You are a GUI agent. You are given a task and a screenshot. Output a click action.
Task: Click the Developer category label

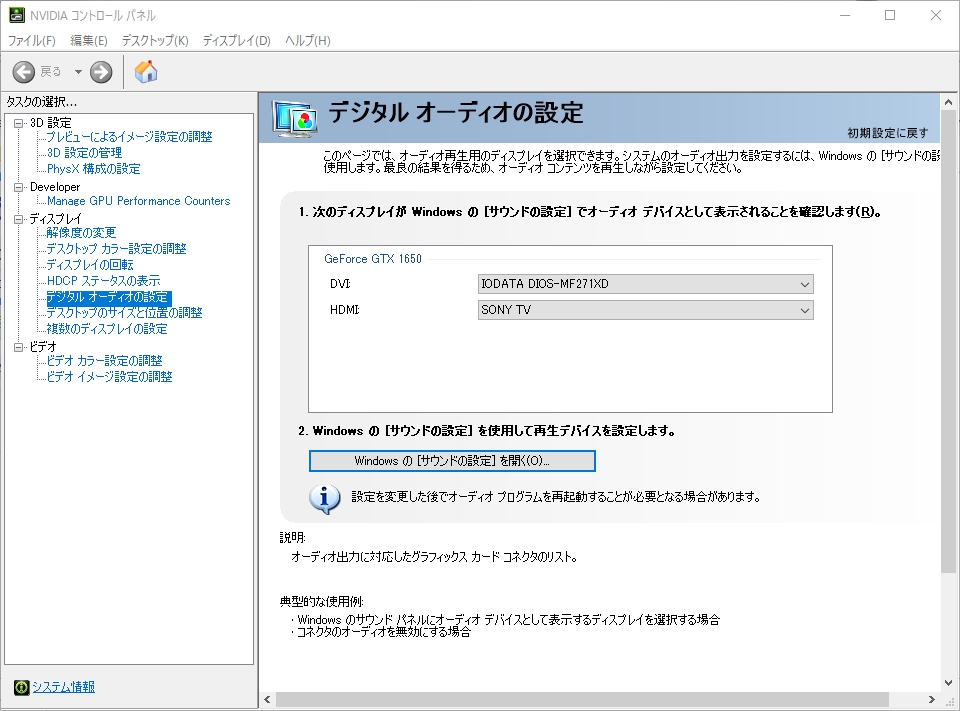click(x=55, y=187)
